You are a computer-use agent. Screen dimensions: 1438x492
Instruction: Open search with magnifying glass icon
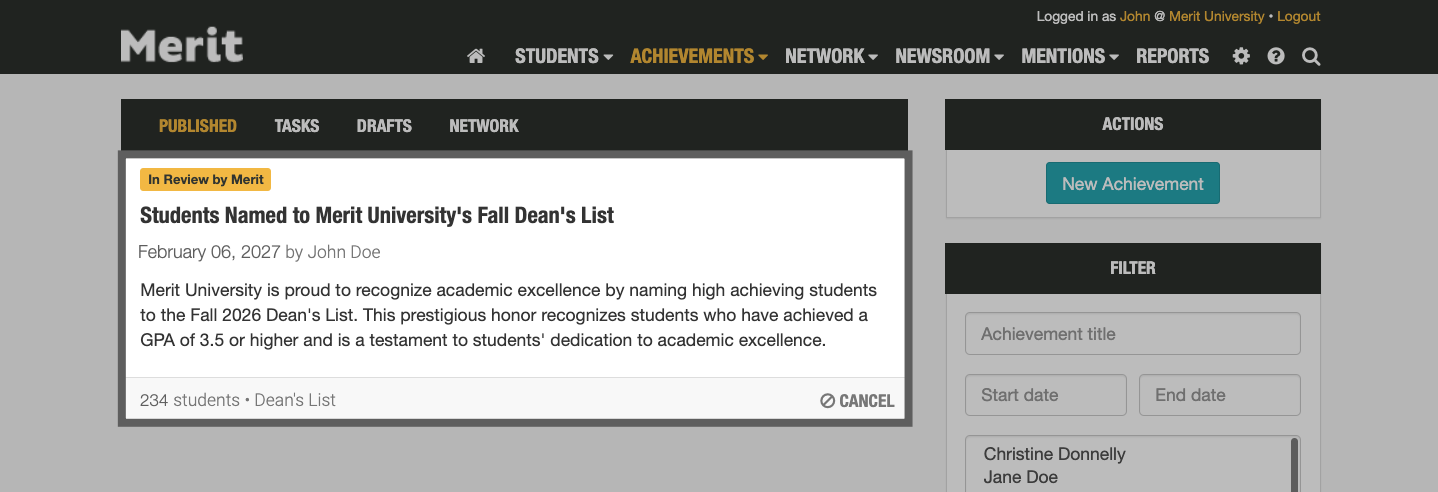(1311, 57)
